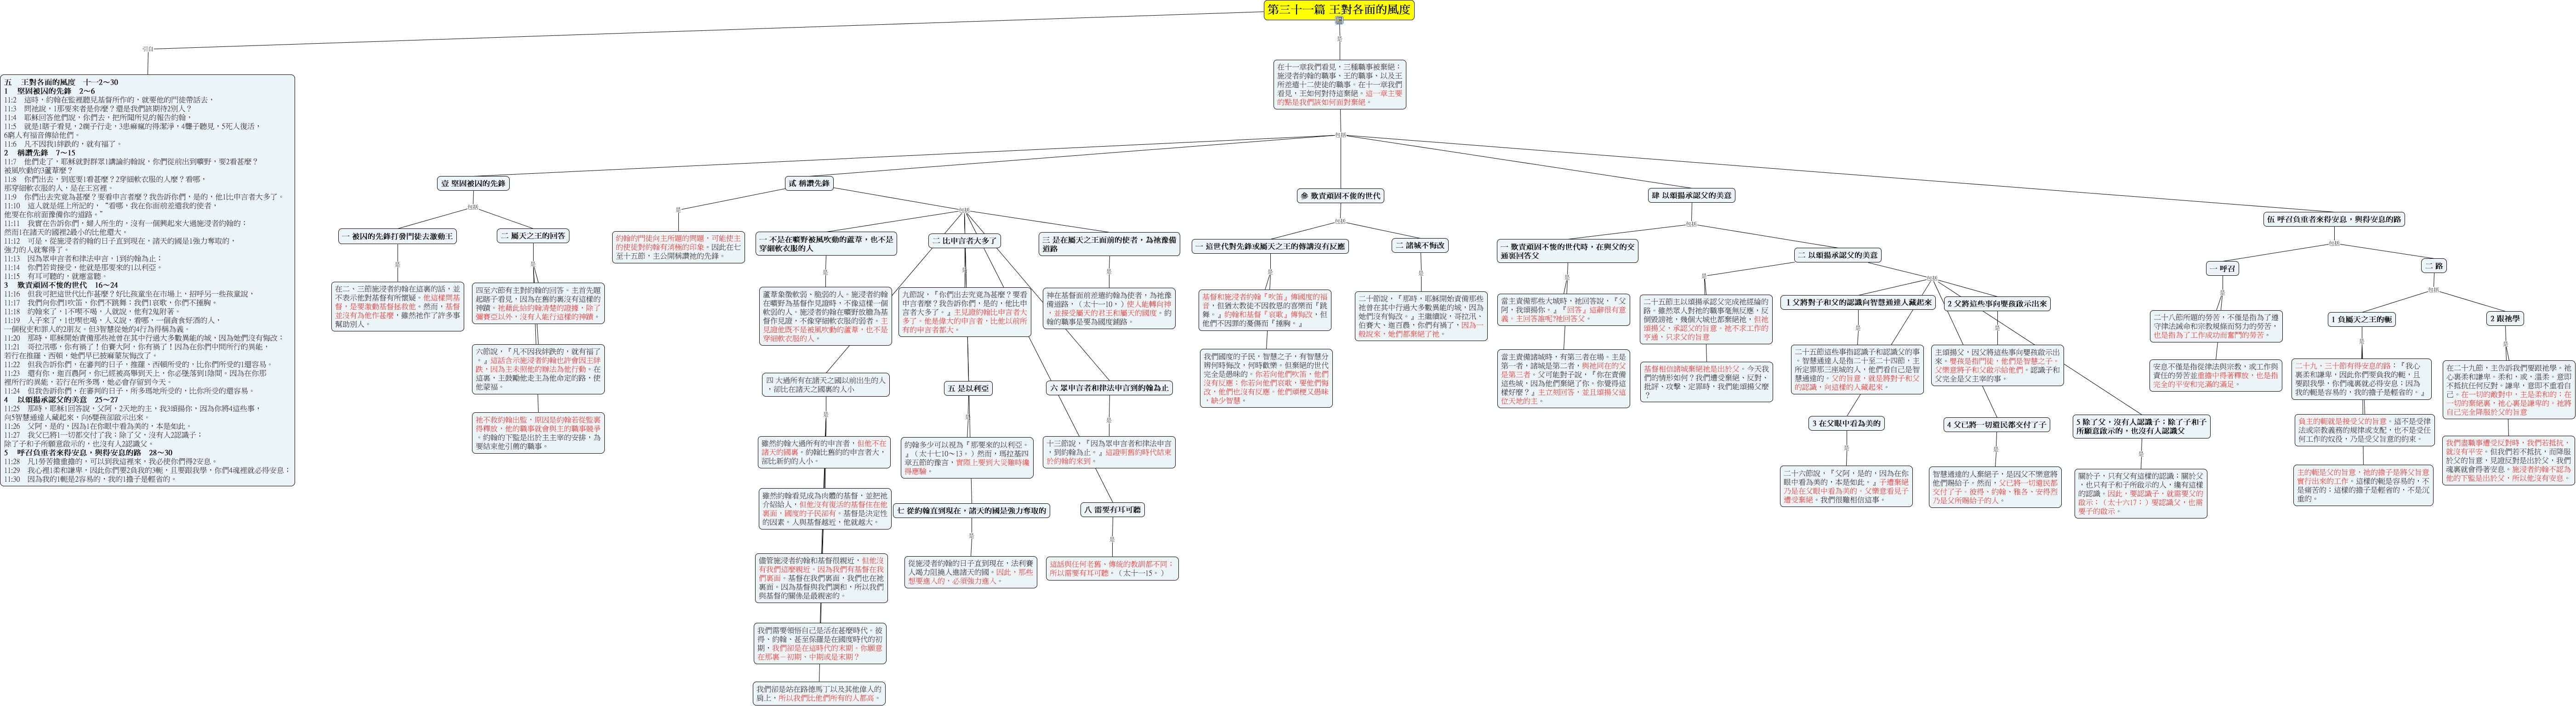
Task: Click note starting 基督和施浸者約翰『吹笛』
Action: pos(1265,310)
